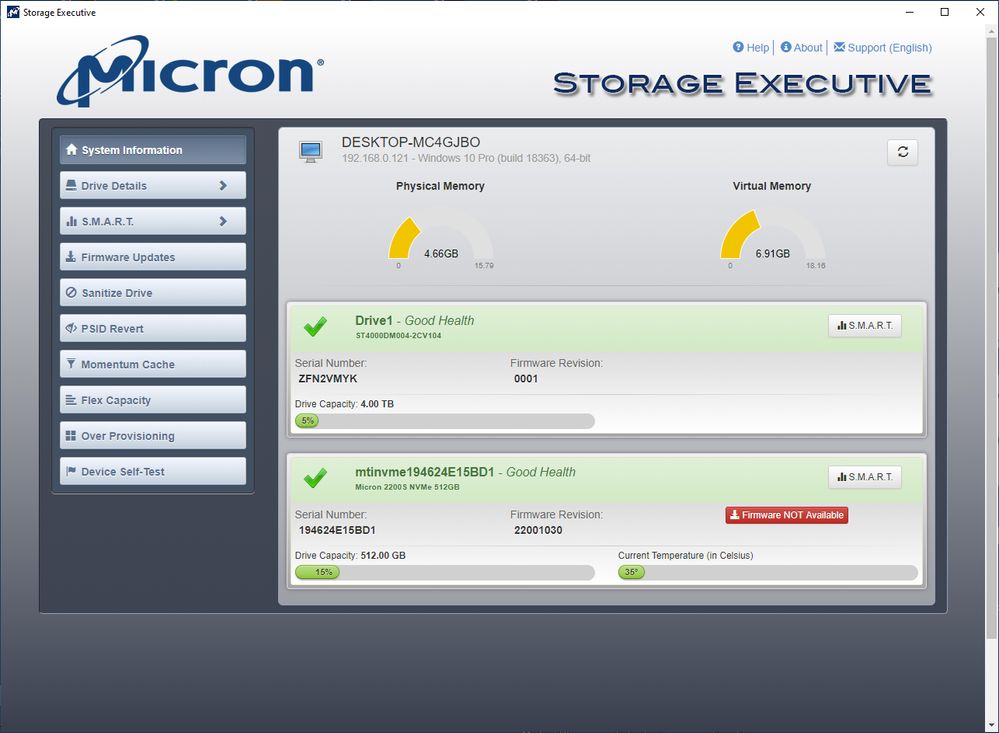Click the Drive1 capacity bar showing 5%
The image size is (999, 733).
click(445, 421)
